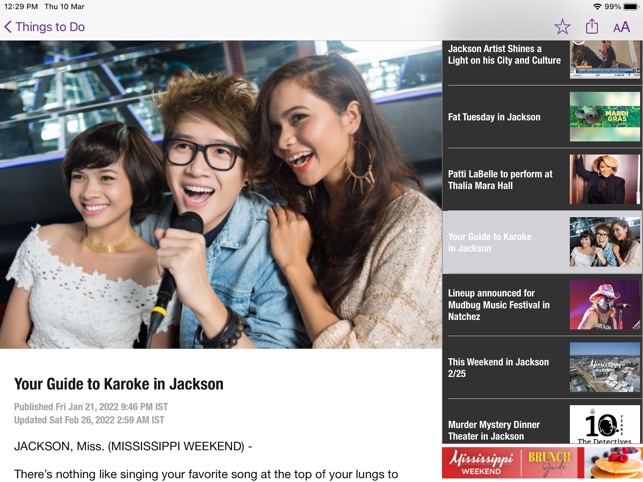Open This Weekend in Jackson 2/25
Image resolution: width=643 pixels, height=482 pixels.
542,368
